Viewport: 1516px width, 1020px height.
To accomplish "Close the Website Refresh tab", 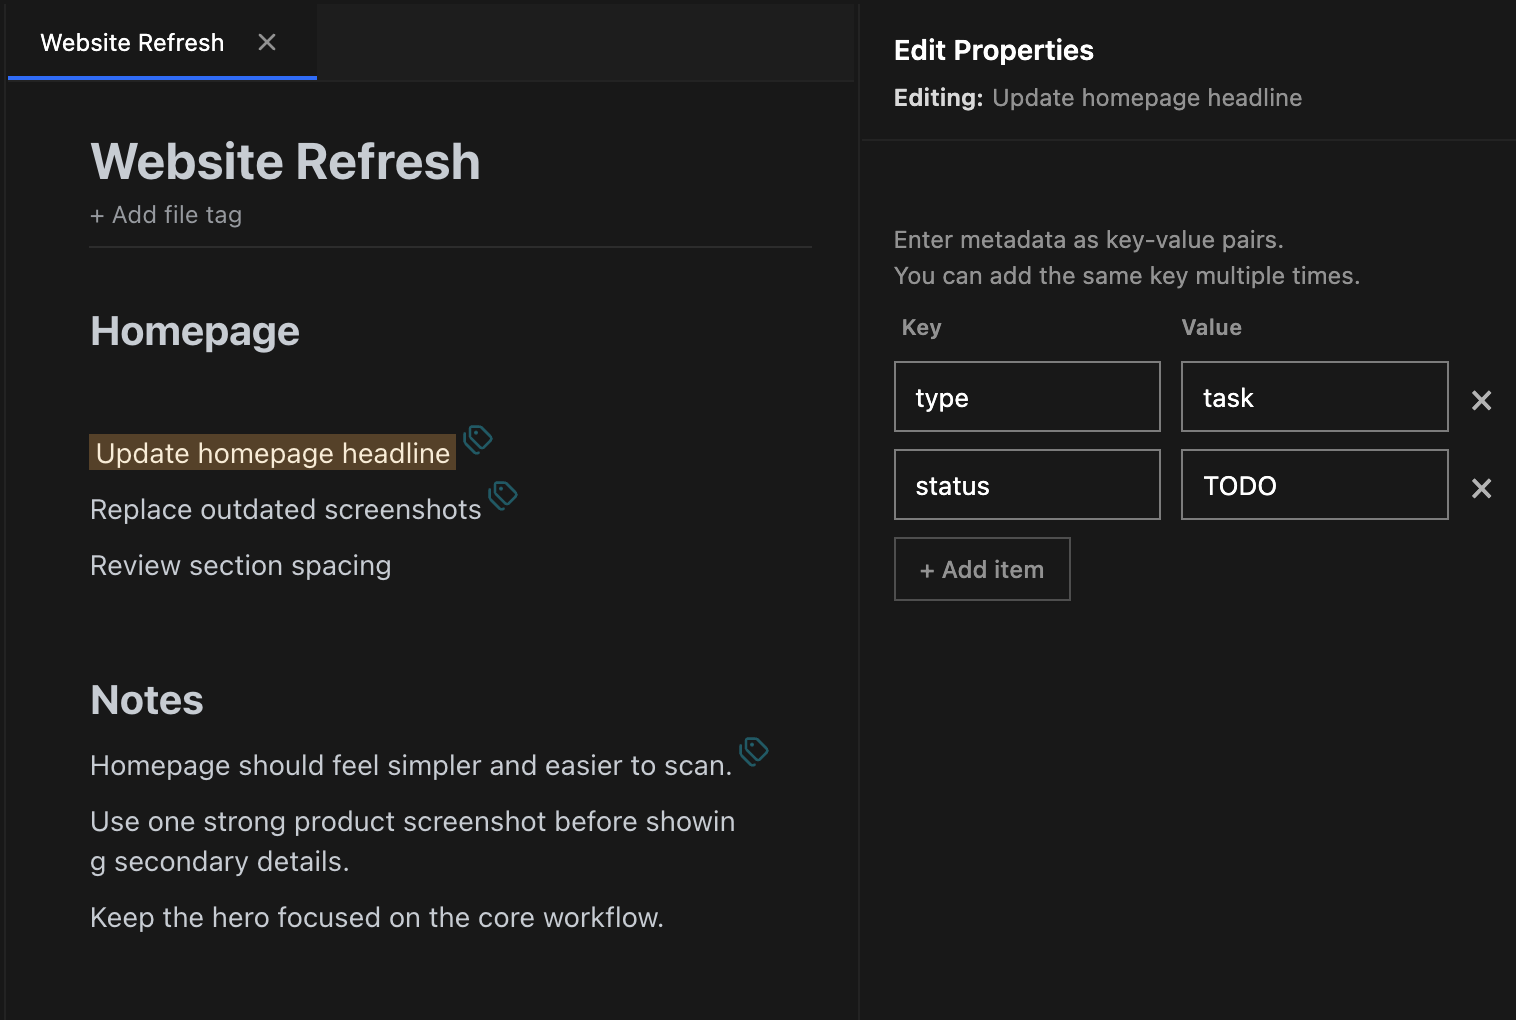I will [x=266, y=42].
